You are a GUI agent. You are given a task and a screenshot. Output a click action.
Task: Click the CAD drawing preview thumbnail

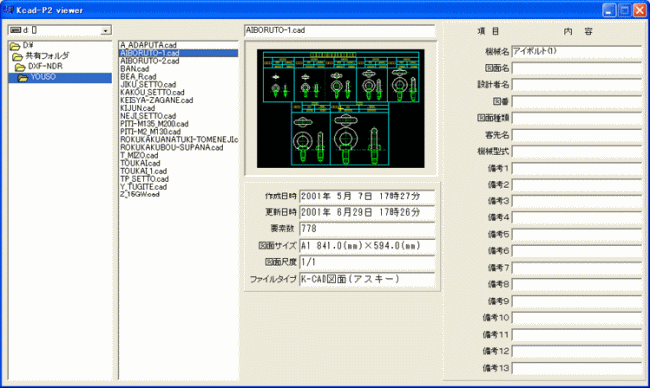point(341,109)
